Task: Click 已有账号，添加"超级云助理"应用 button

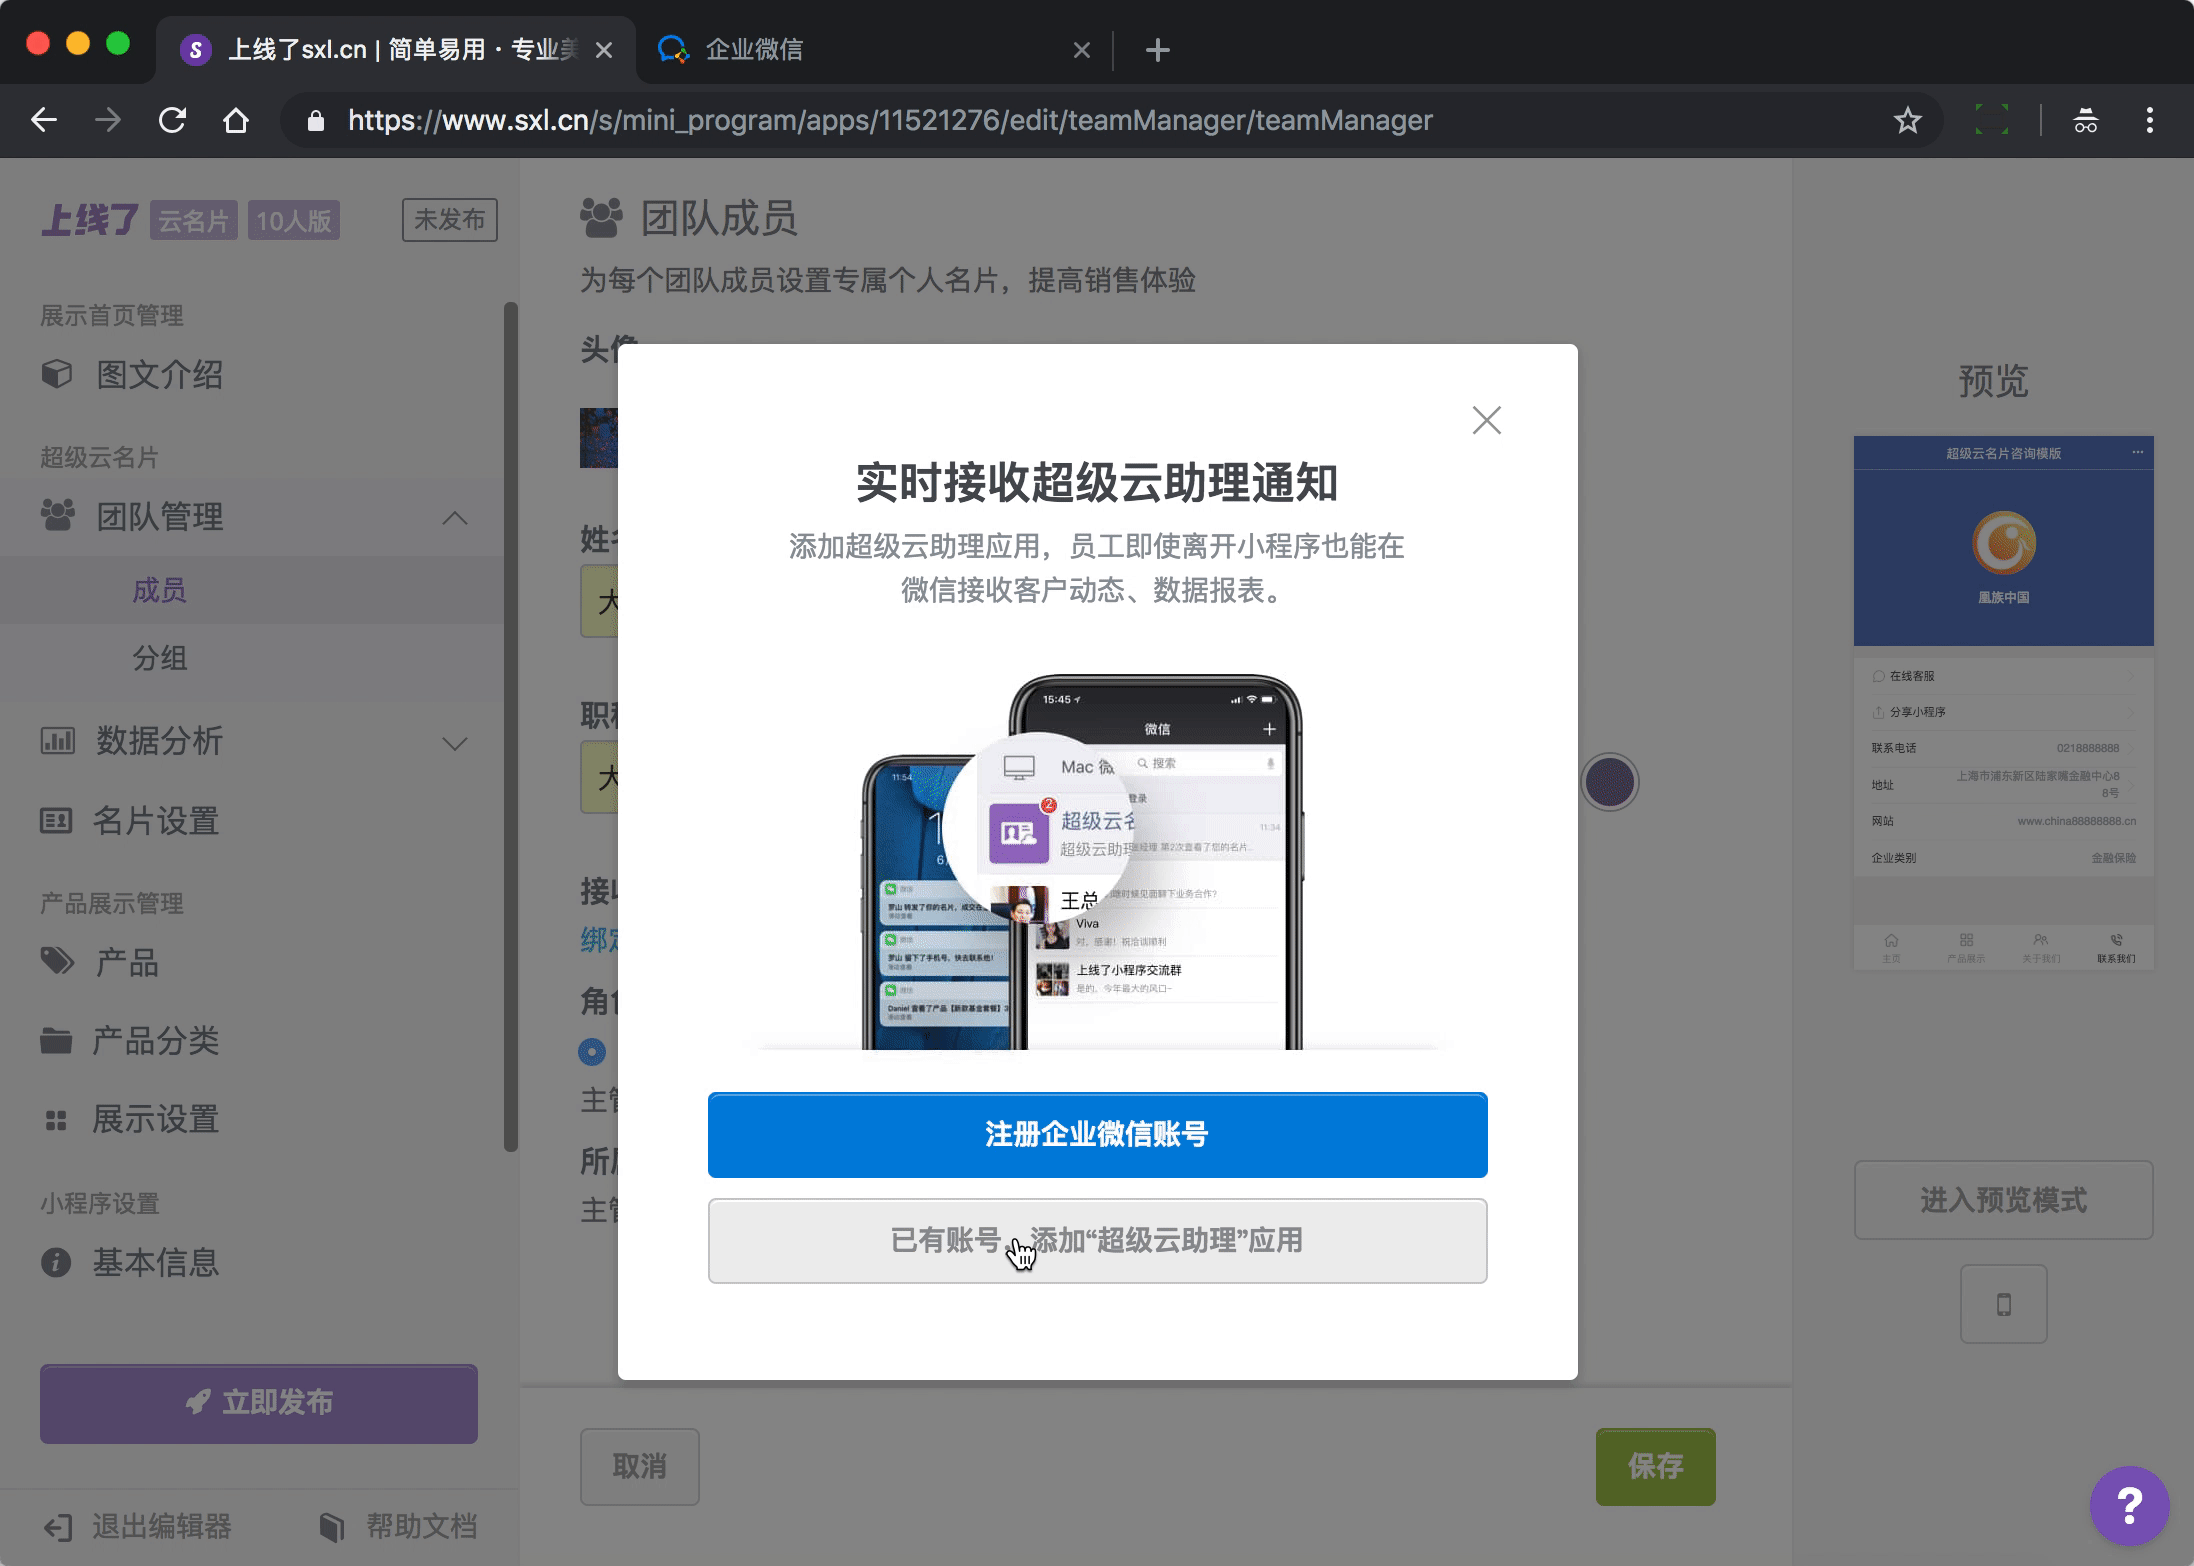Action: click(x=1097, y=1240)
